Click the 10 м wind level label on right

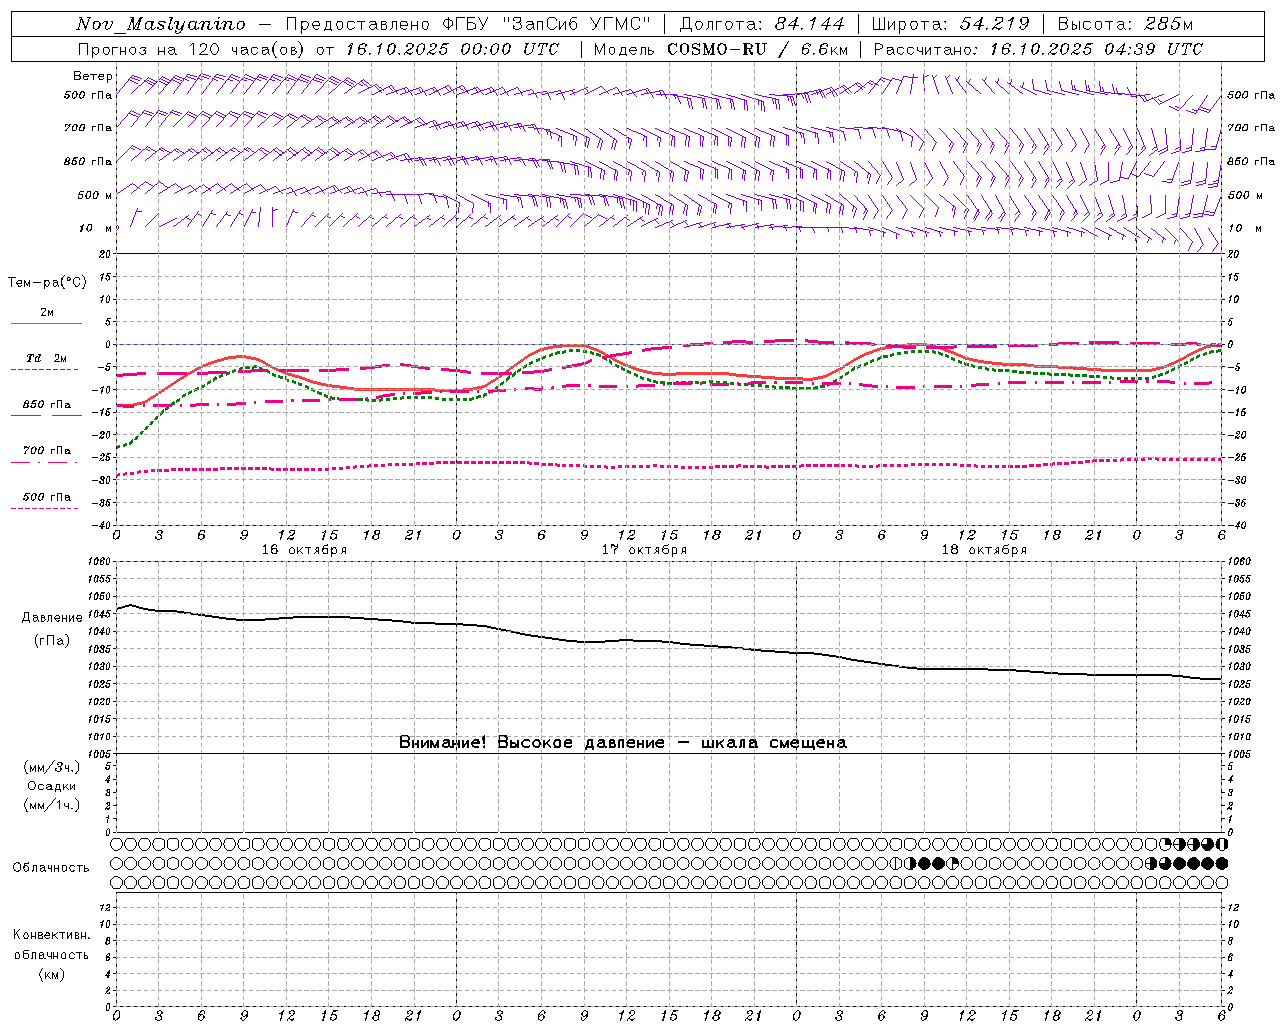pyautogui.click(x=1243, y=228)
